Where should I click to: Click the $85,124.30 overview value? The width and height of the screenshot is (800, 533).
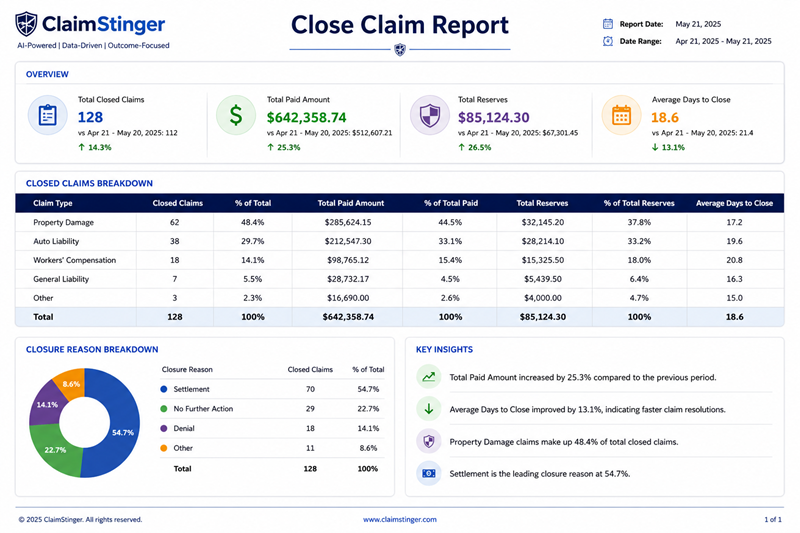[x=493, y=117]
